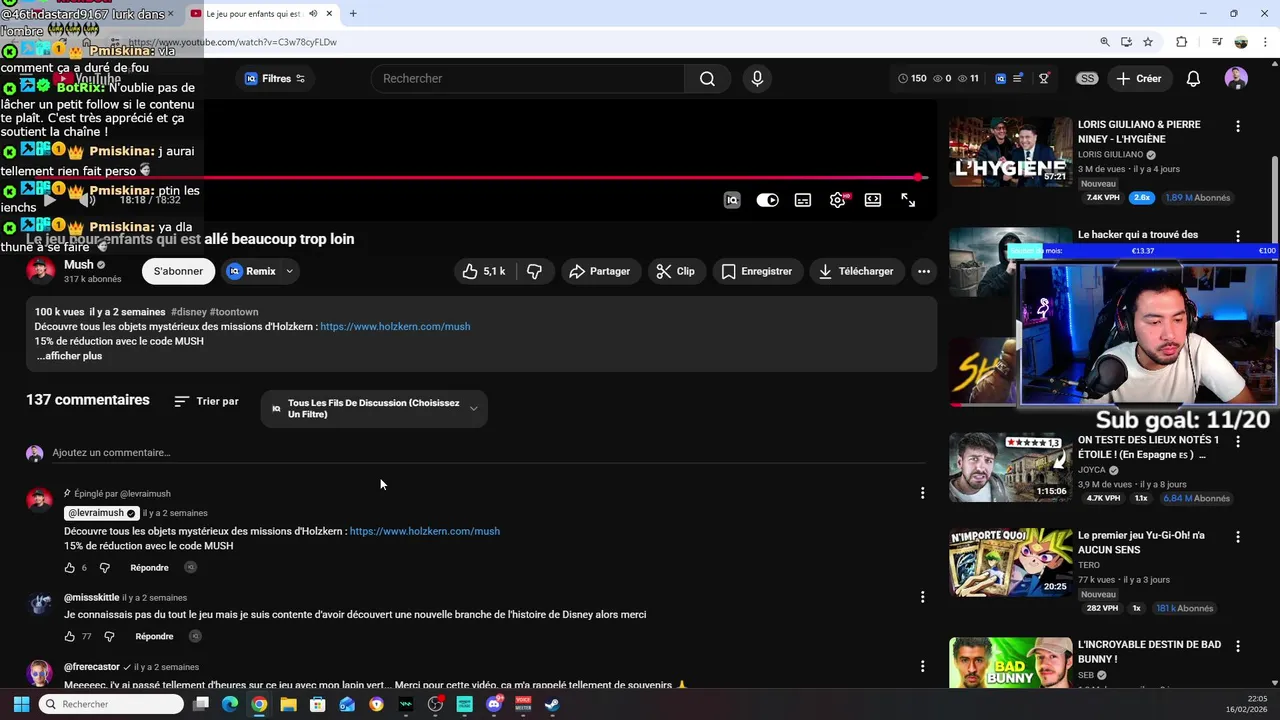Open the vidIQ list menu icon in header
This screenshot has width=1280, height=720.
(x=1018, y=79)
